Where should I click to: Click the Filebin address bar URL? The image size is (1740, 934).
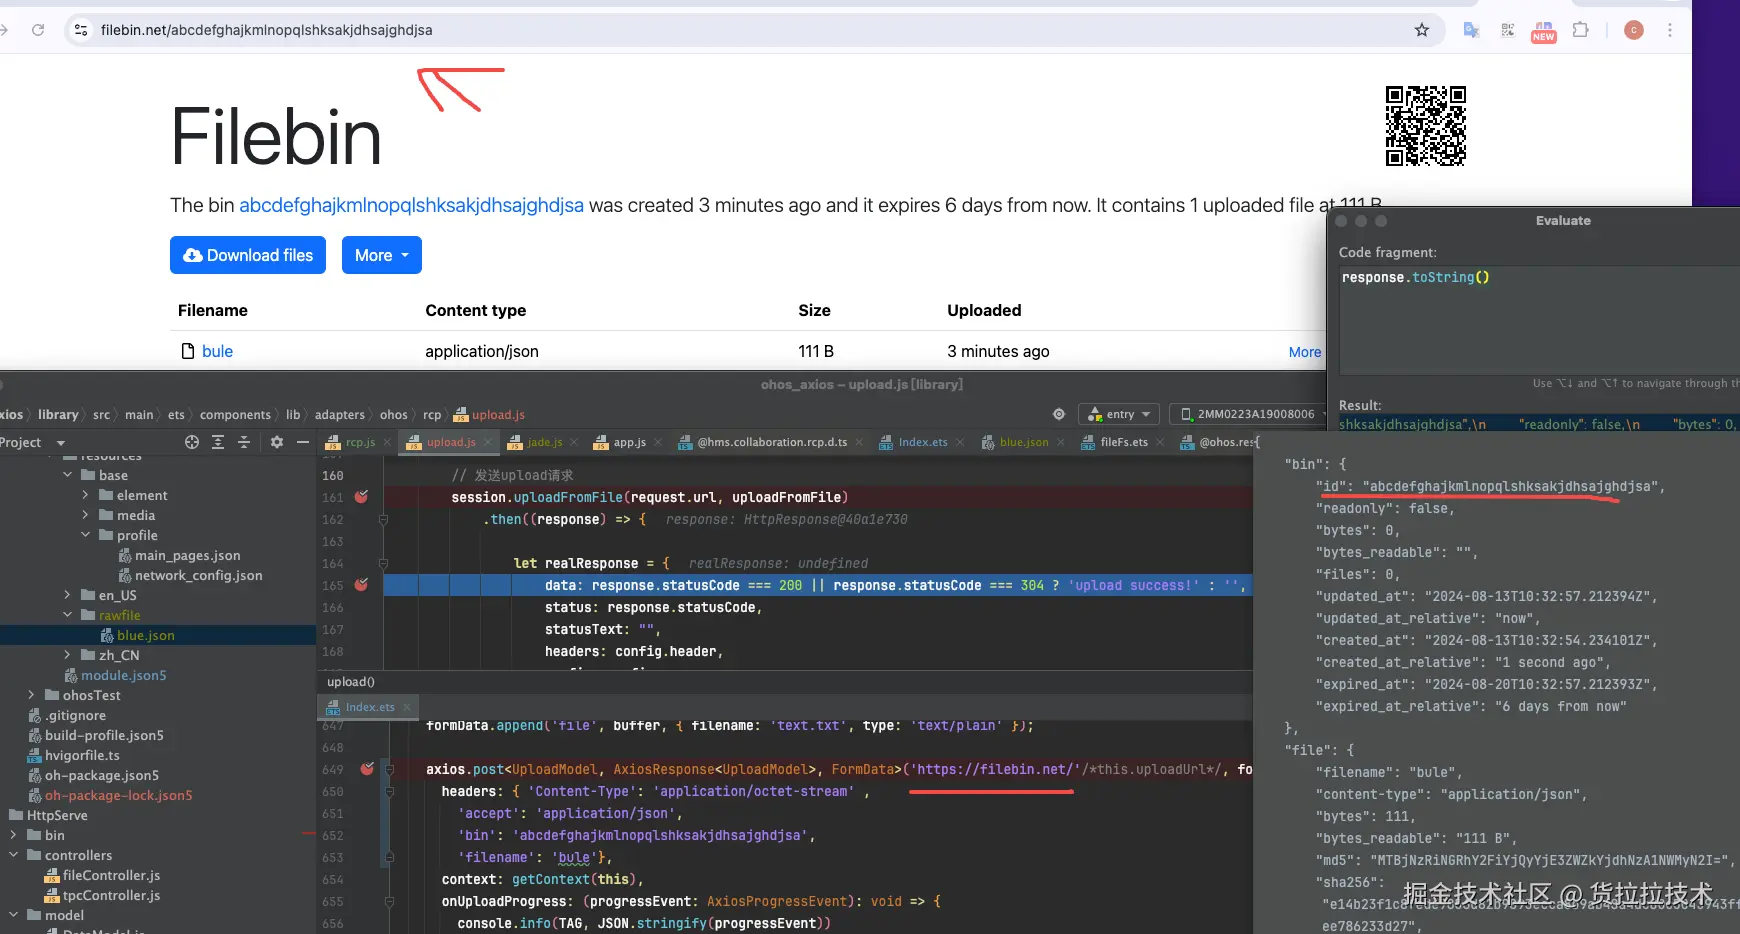[267, 30]
